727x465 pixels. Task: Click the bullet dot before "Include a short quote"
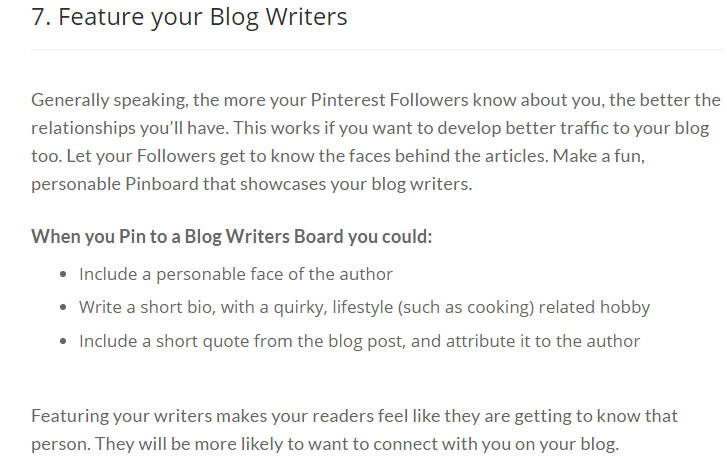(64, 342)
